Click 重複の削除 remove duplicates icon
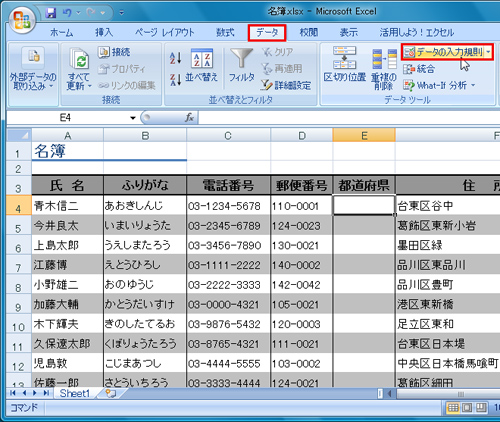This screenshot has width=500, height=422. coord(384,69)
